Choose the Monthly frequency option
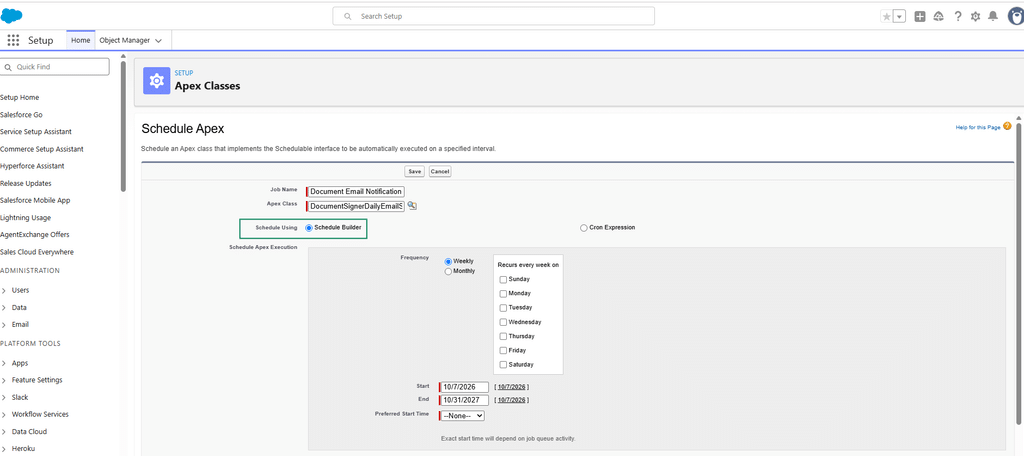The width and height of the screenshot is (1024, 456). click(449, 271)
